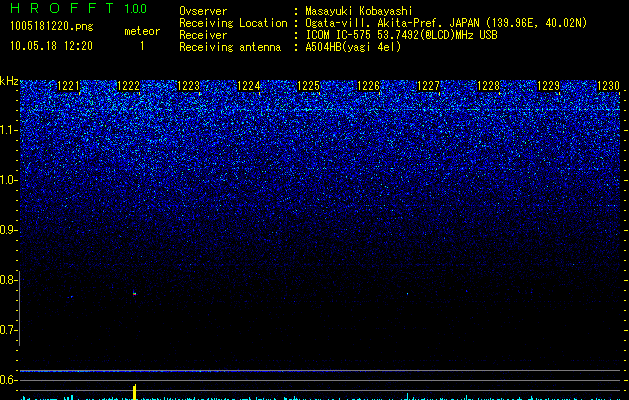Click the 1228 time marker
Screen dimensions: 629x400
point(489,86)
